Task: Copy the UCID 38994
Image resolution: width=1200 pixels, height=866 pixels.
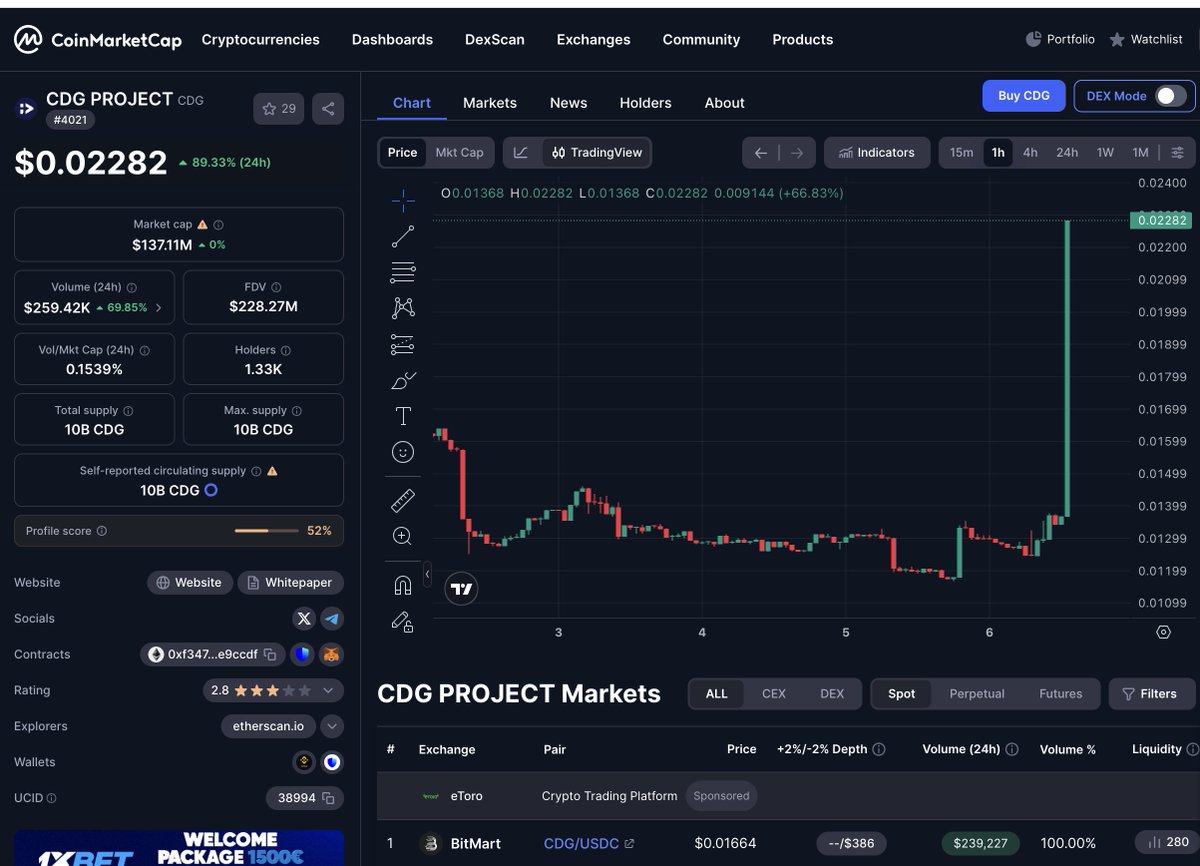Action: (328, 798)
